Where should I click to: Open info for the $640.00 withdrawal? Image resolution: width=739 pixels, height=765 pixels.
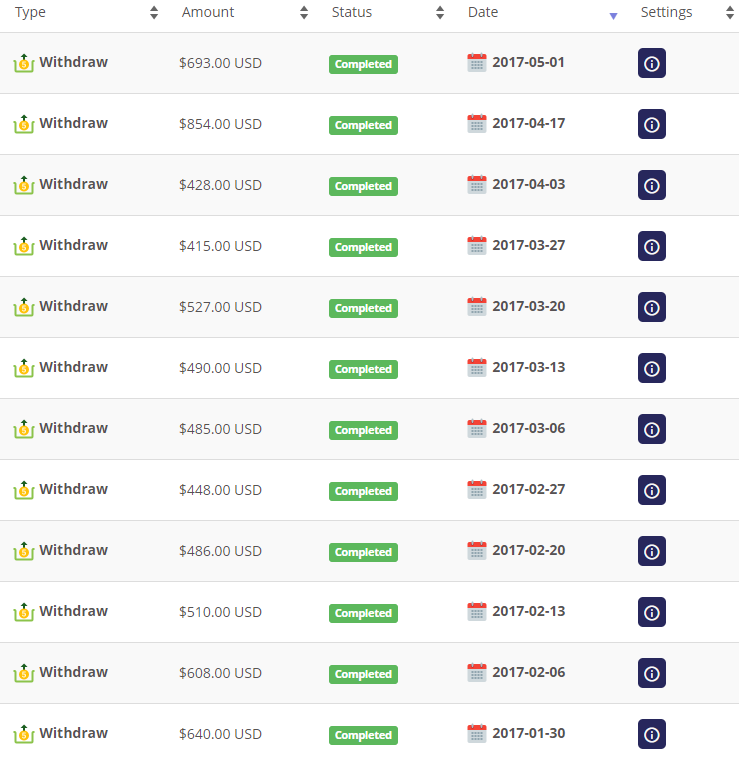coord(652,734)
